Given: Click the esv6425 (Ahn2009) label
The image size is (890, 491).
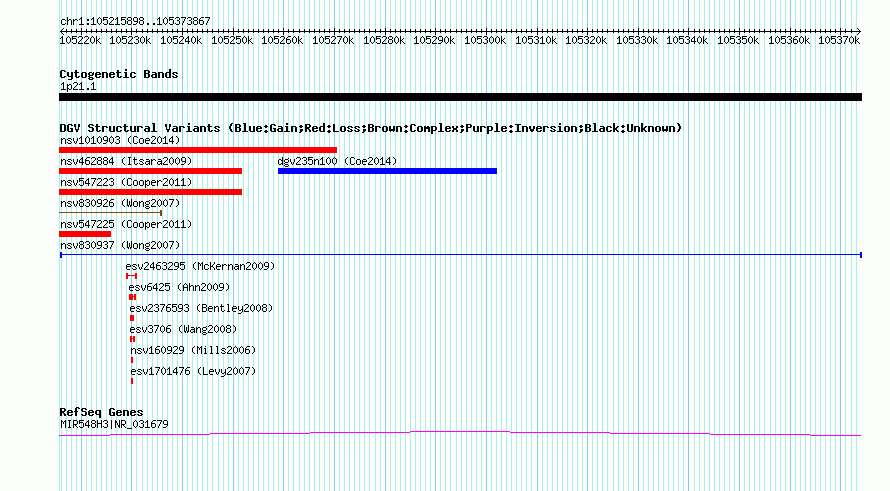Looking at the screenshot, I should tap(179, 287).
